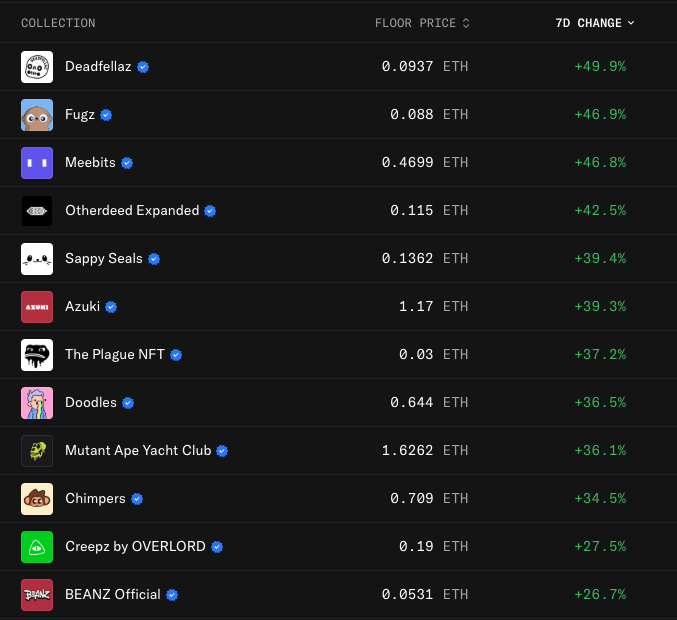Image resolution: width=677 pixels, height=620 pixels.
Task: Open the red Azuki logo icon
Action: [37, 307]
